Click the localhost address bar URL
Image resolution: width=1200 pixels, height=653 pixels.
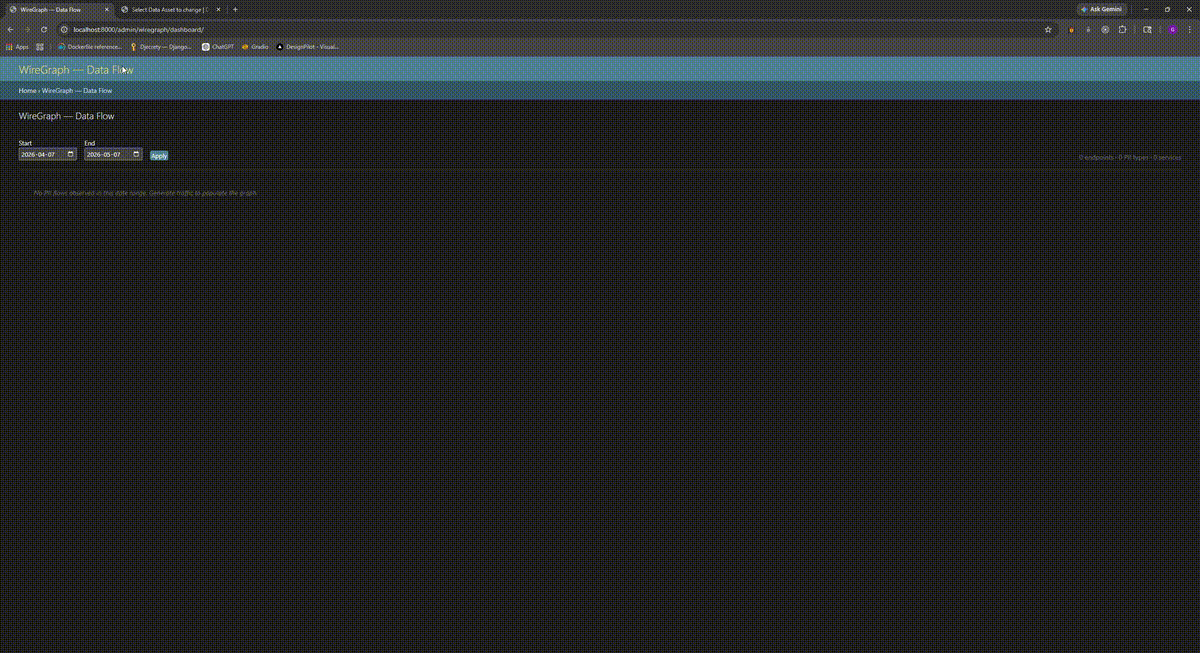pyautogui.click(x=138, y=30)
